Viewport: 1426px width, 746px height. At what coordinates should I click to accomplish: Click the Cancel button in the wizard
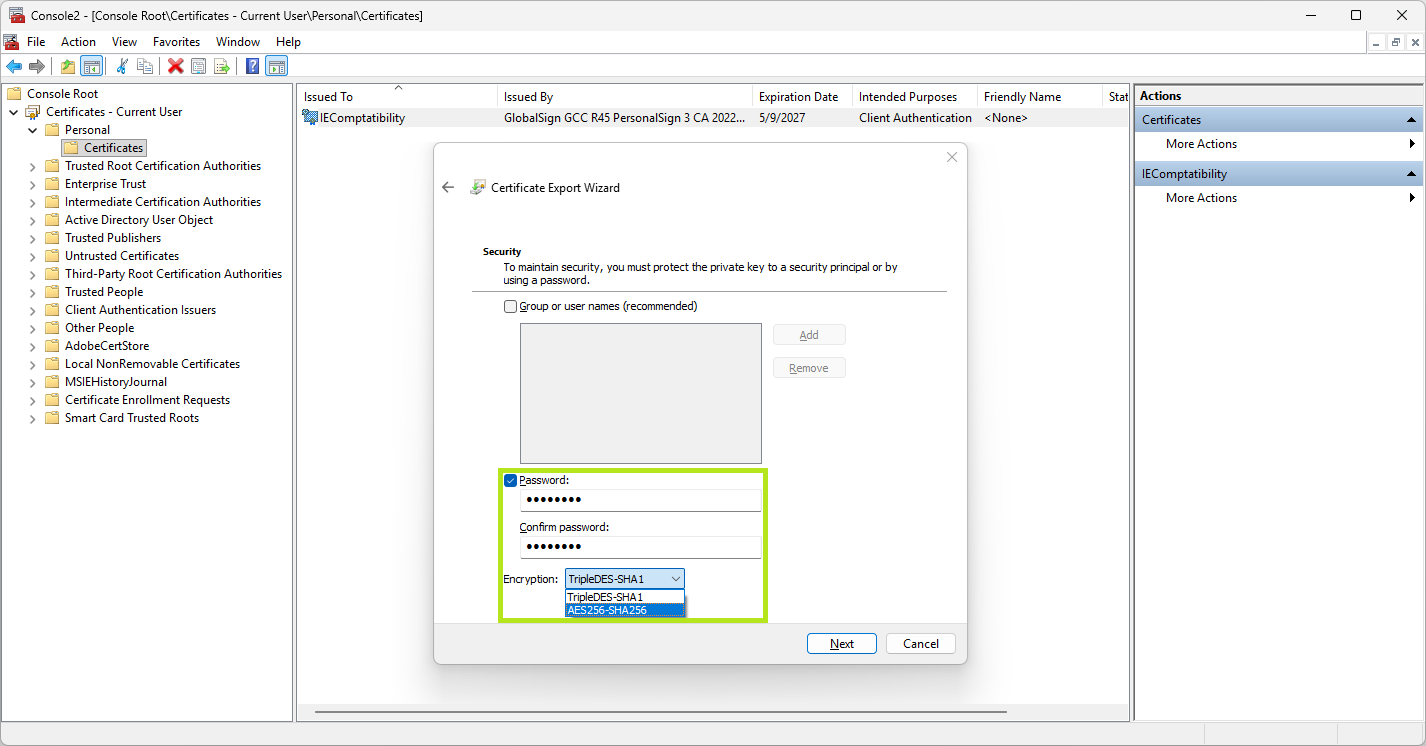click(921, 643)
